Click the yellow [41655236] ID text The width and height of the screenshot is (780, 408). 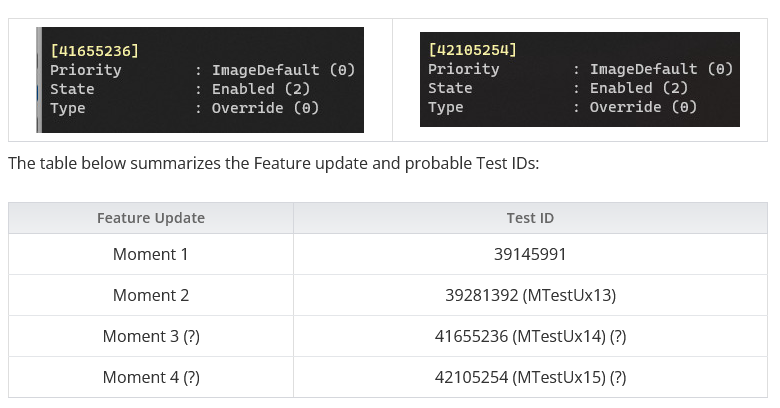[x=94, y=50]
